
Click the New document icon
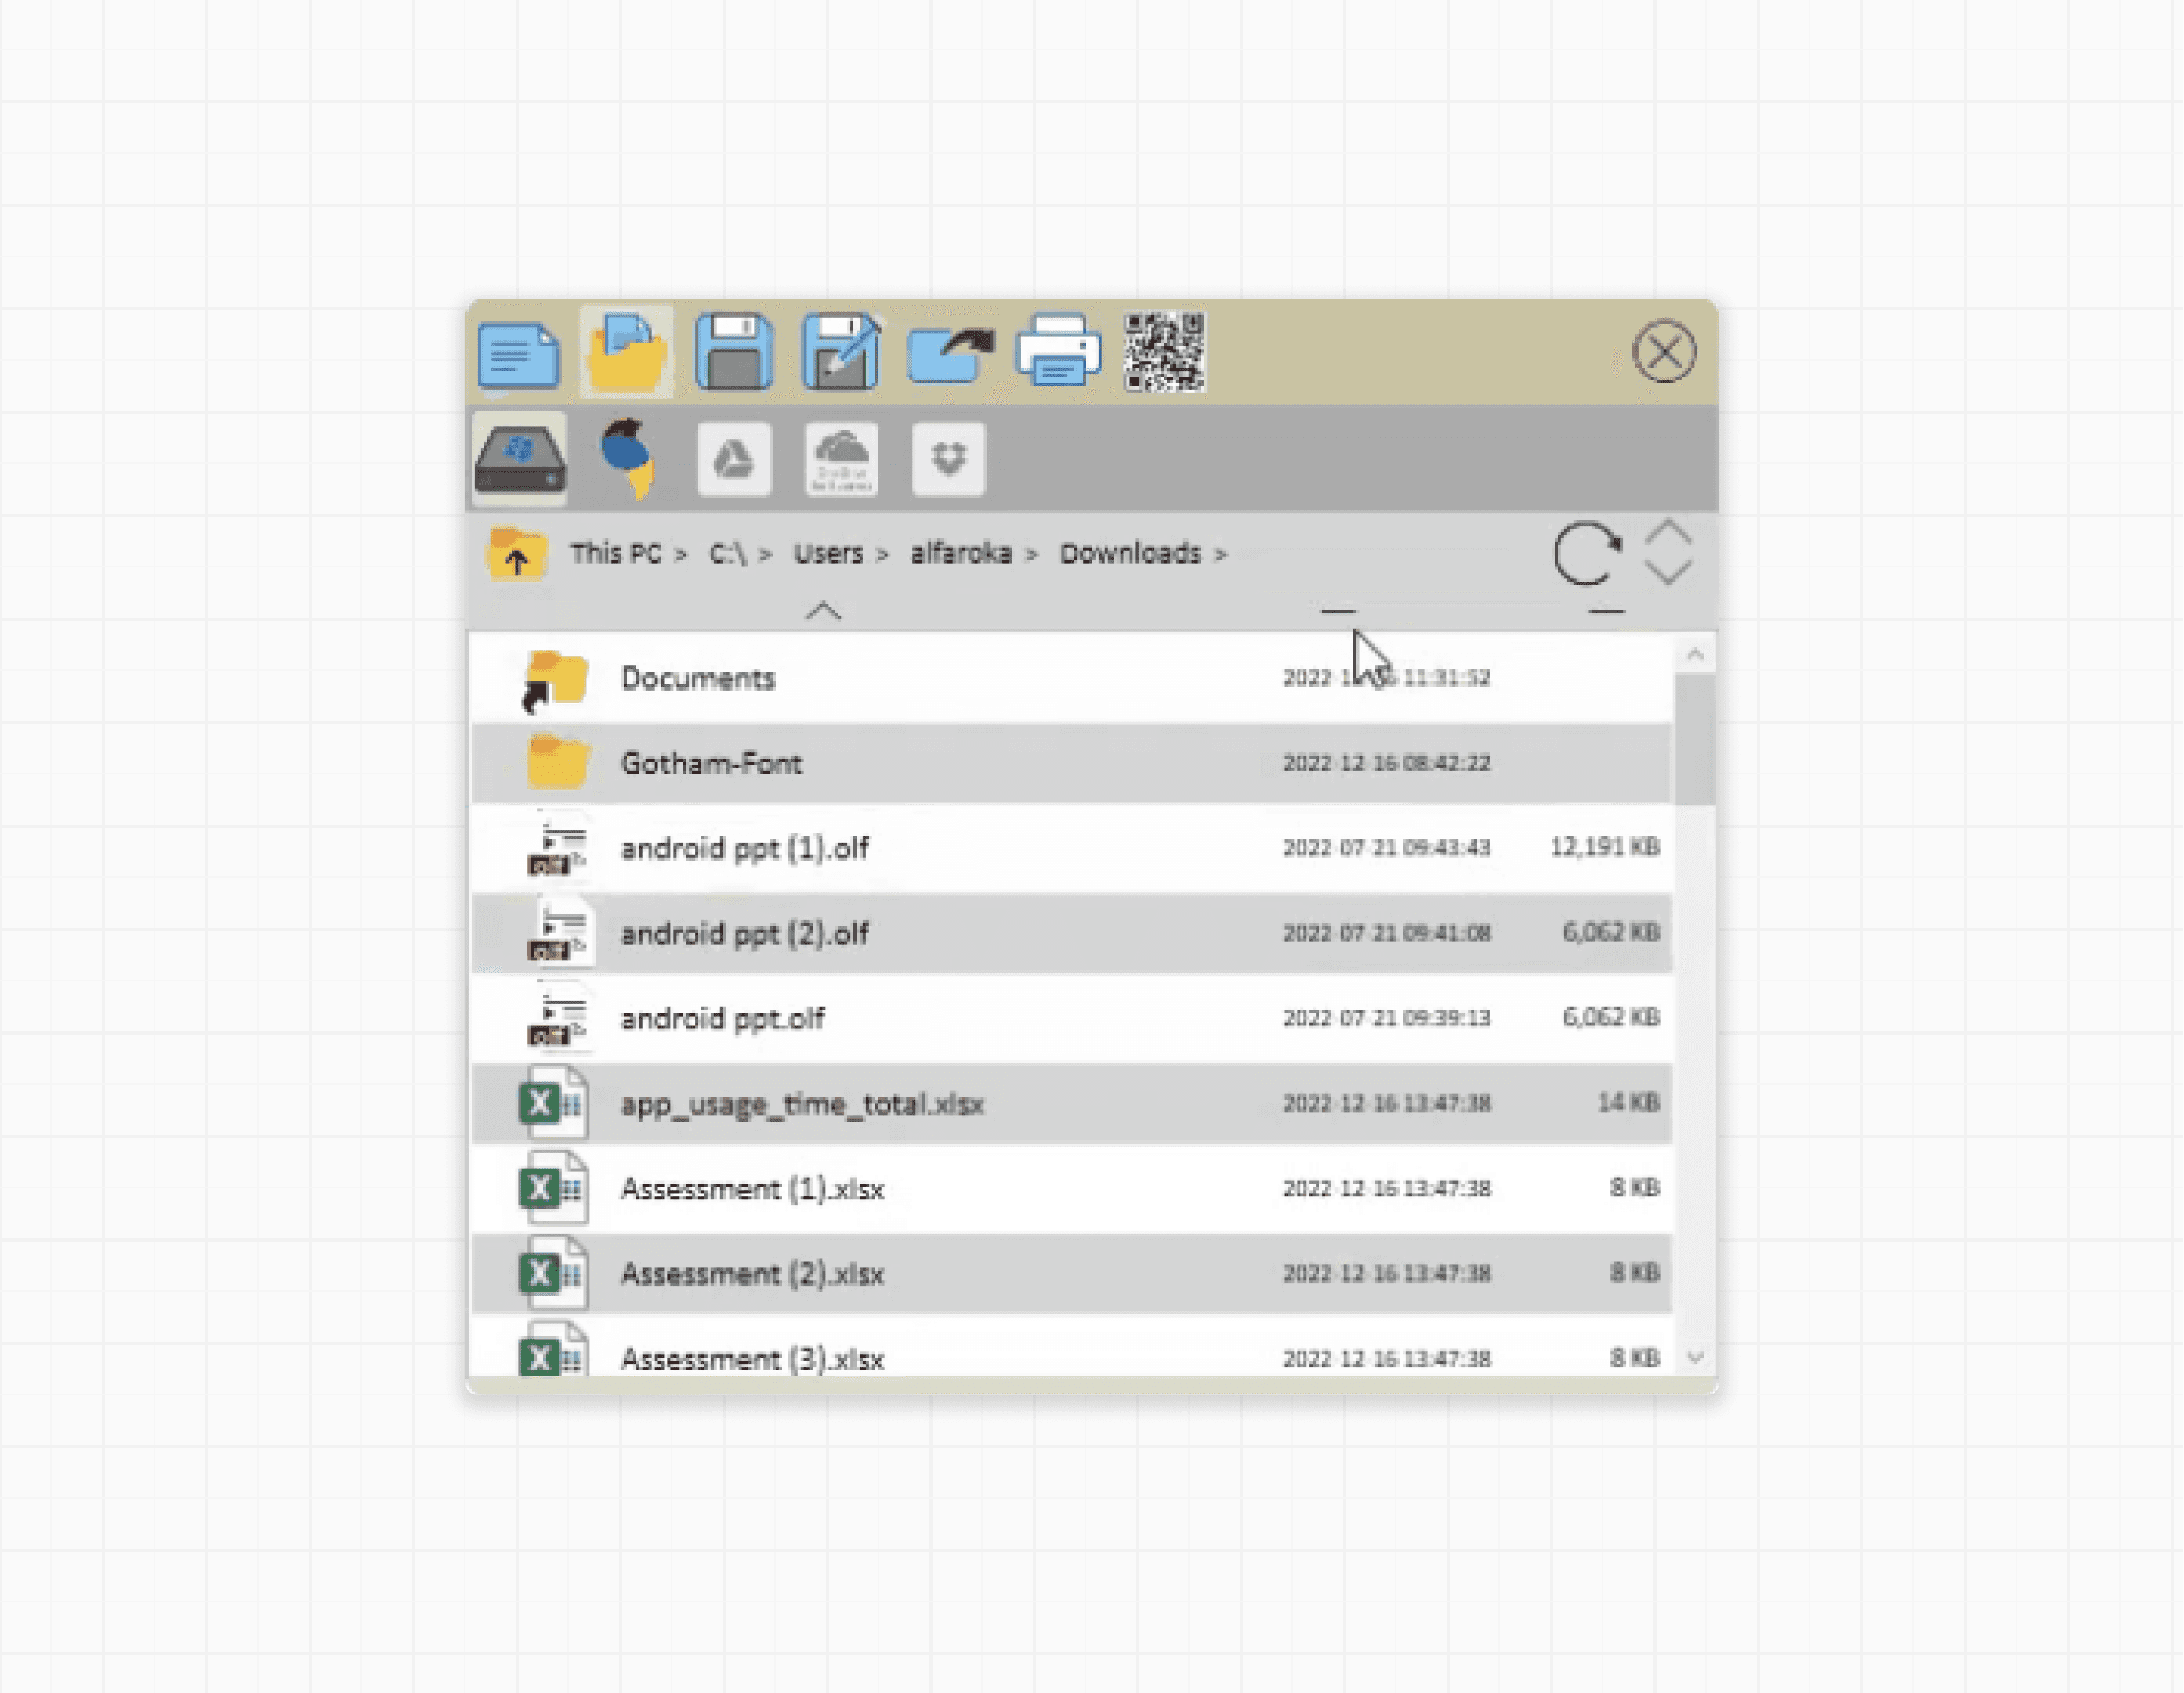(x=518, y=354)
